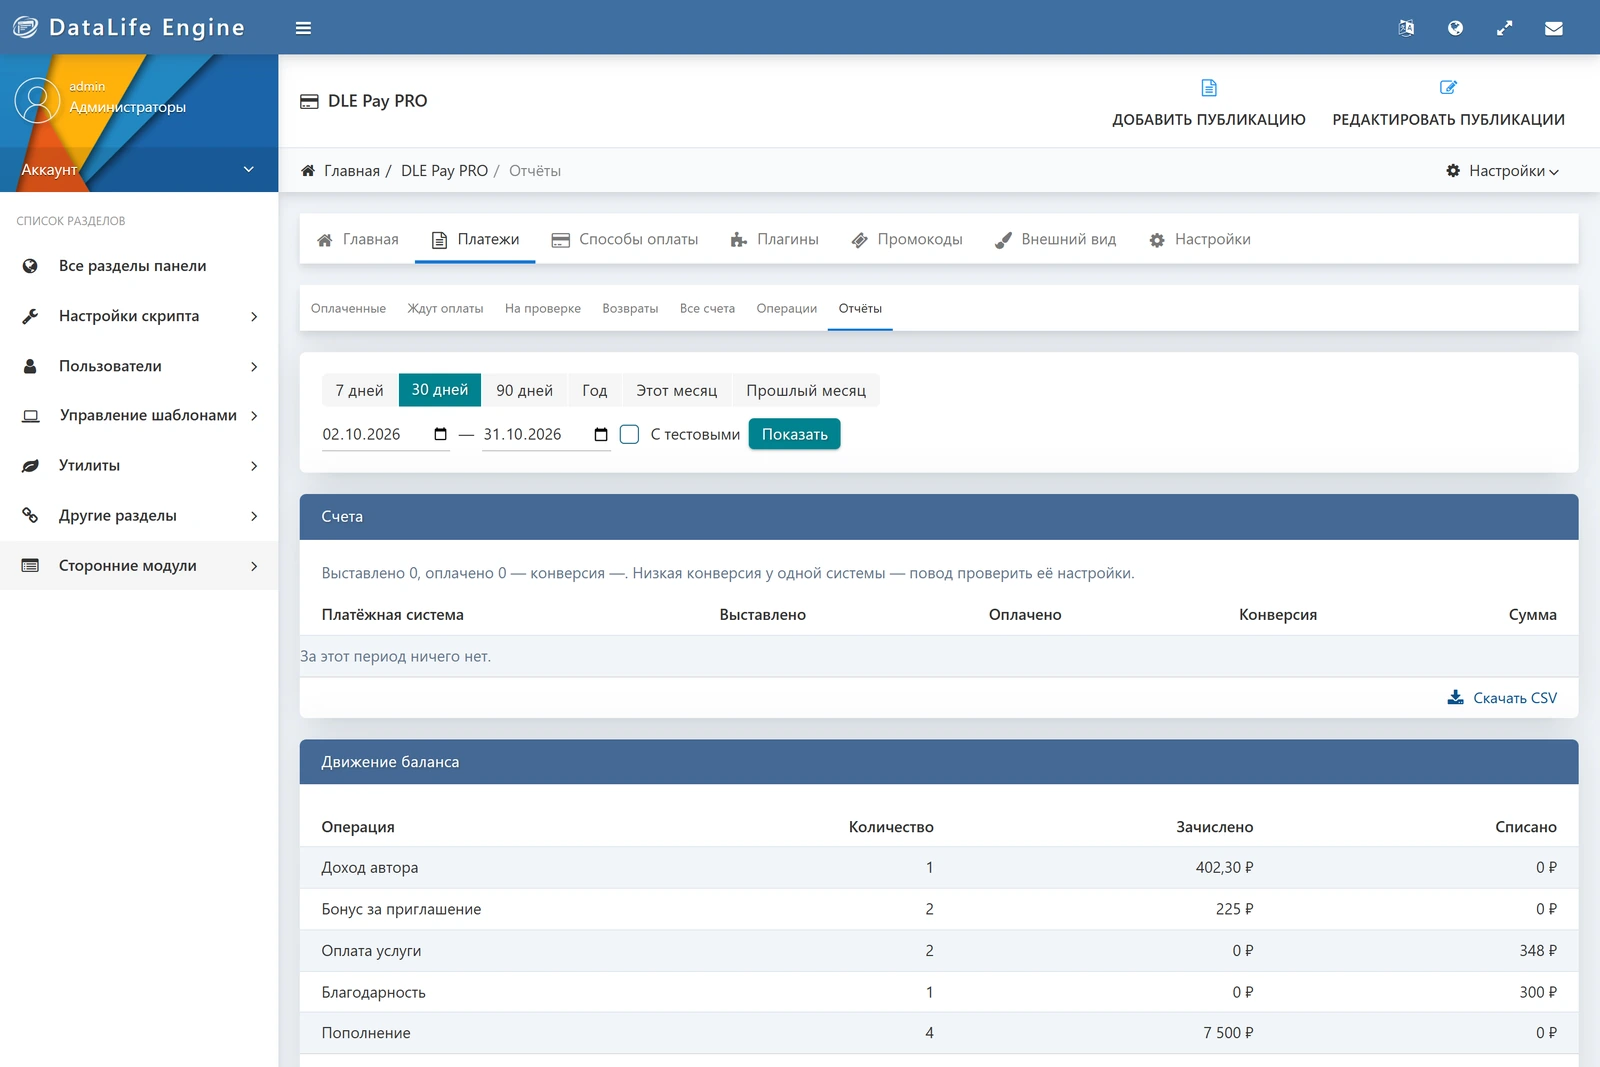Click the Показать button
Image resolution: width=1600 pixels, height=1067 pixels.
pyautogui.click(x=794, y=434)
